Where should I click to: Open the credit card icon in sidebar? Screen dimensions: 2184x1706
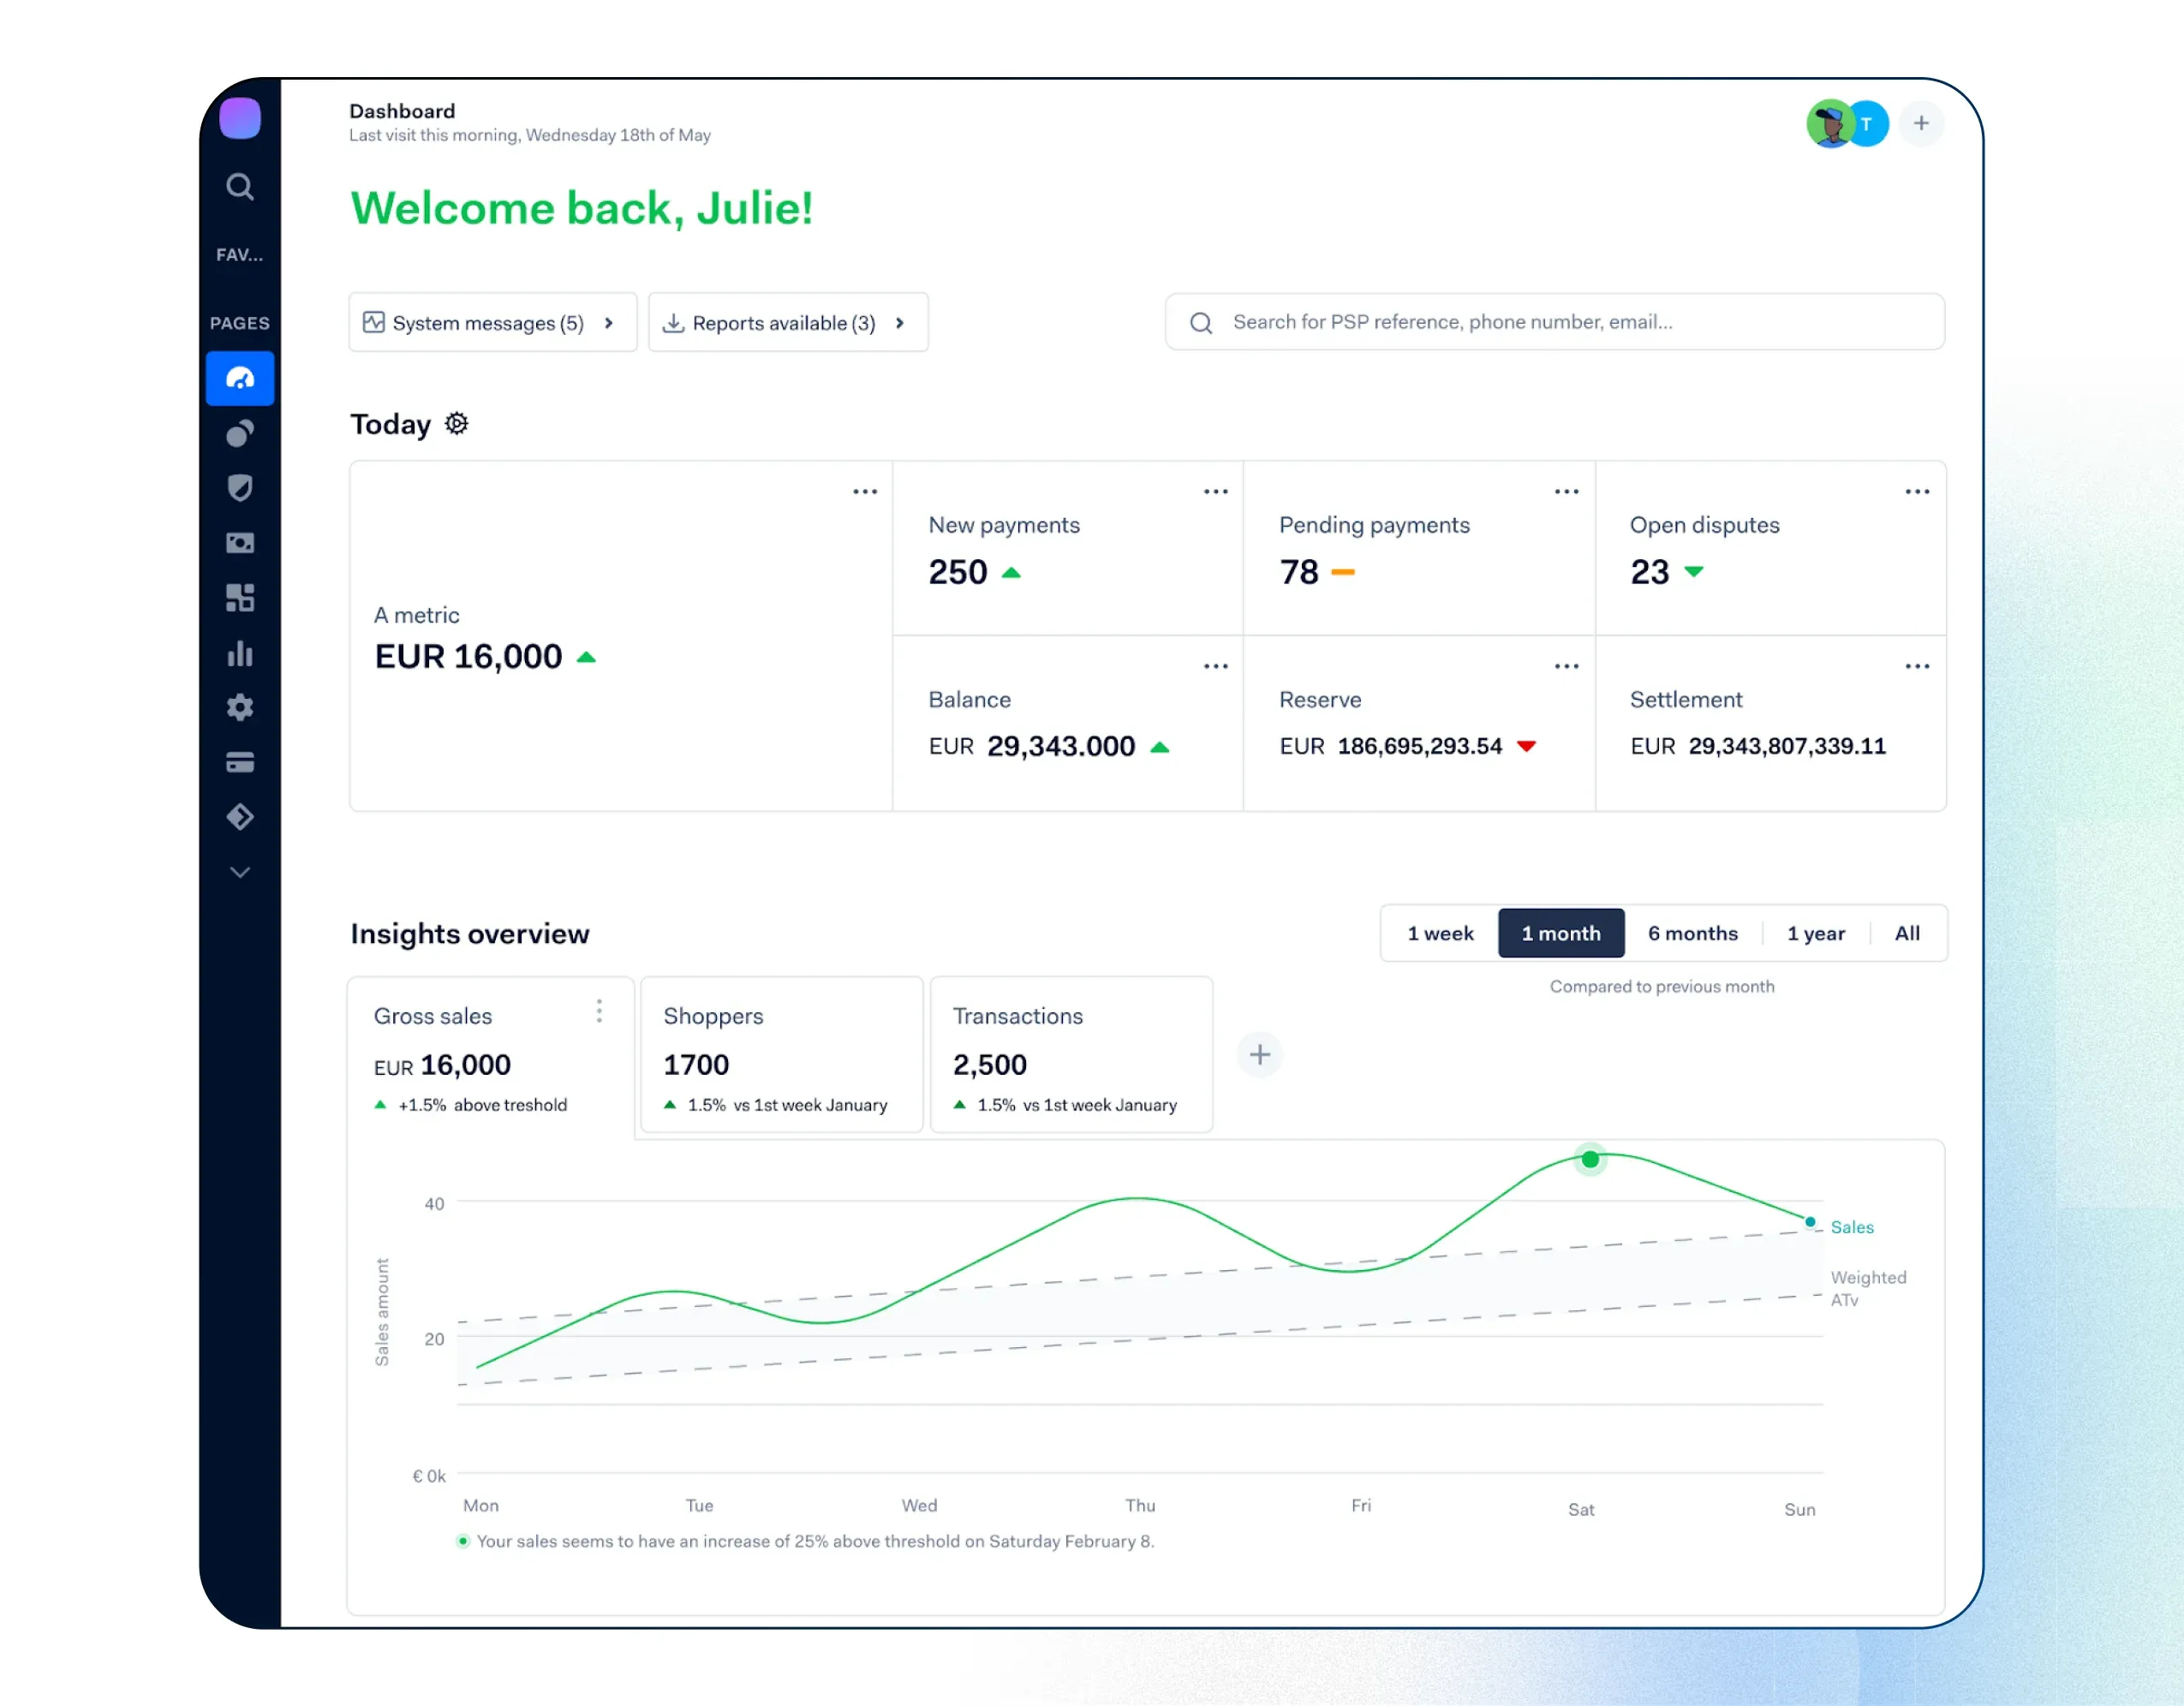pyautogui.click(x=240, y=763)
